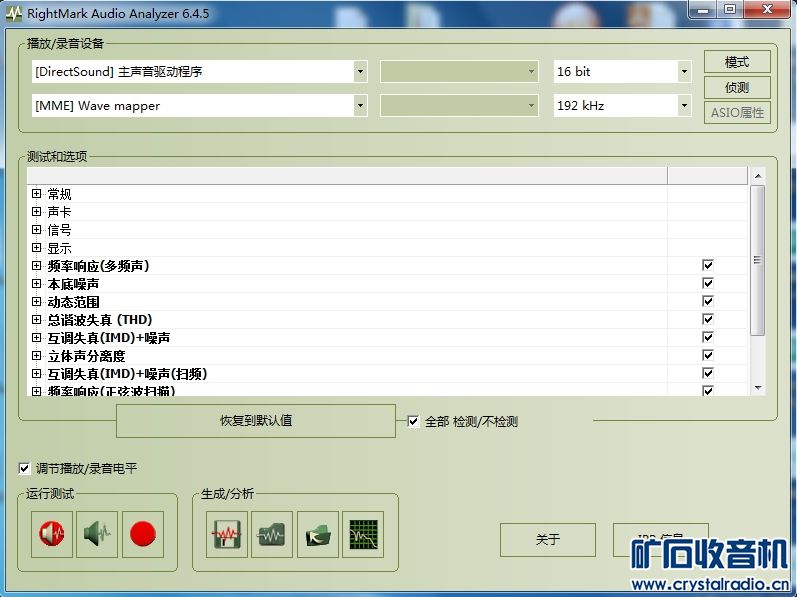Click the options list scrollbar thumb

tap(757, 260)
